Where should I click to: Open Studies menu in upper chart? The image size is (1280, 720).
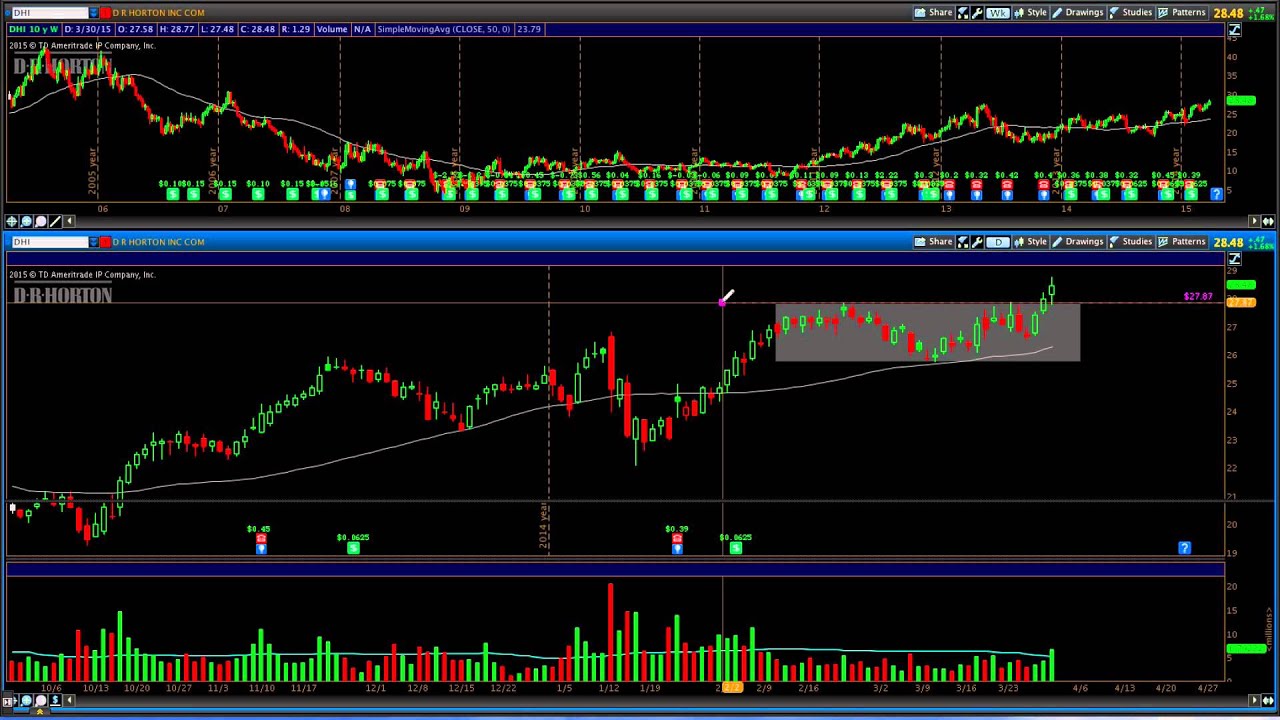(1130, 13)
